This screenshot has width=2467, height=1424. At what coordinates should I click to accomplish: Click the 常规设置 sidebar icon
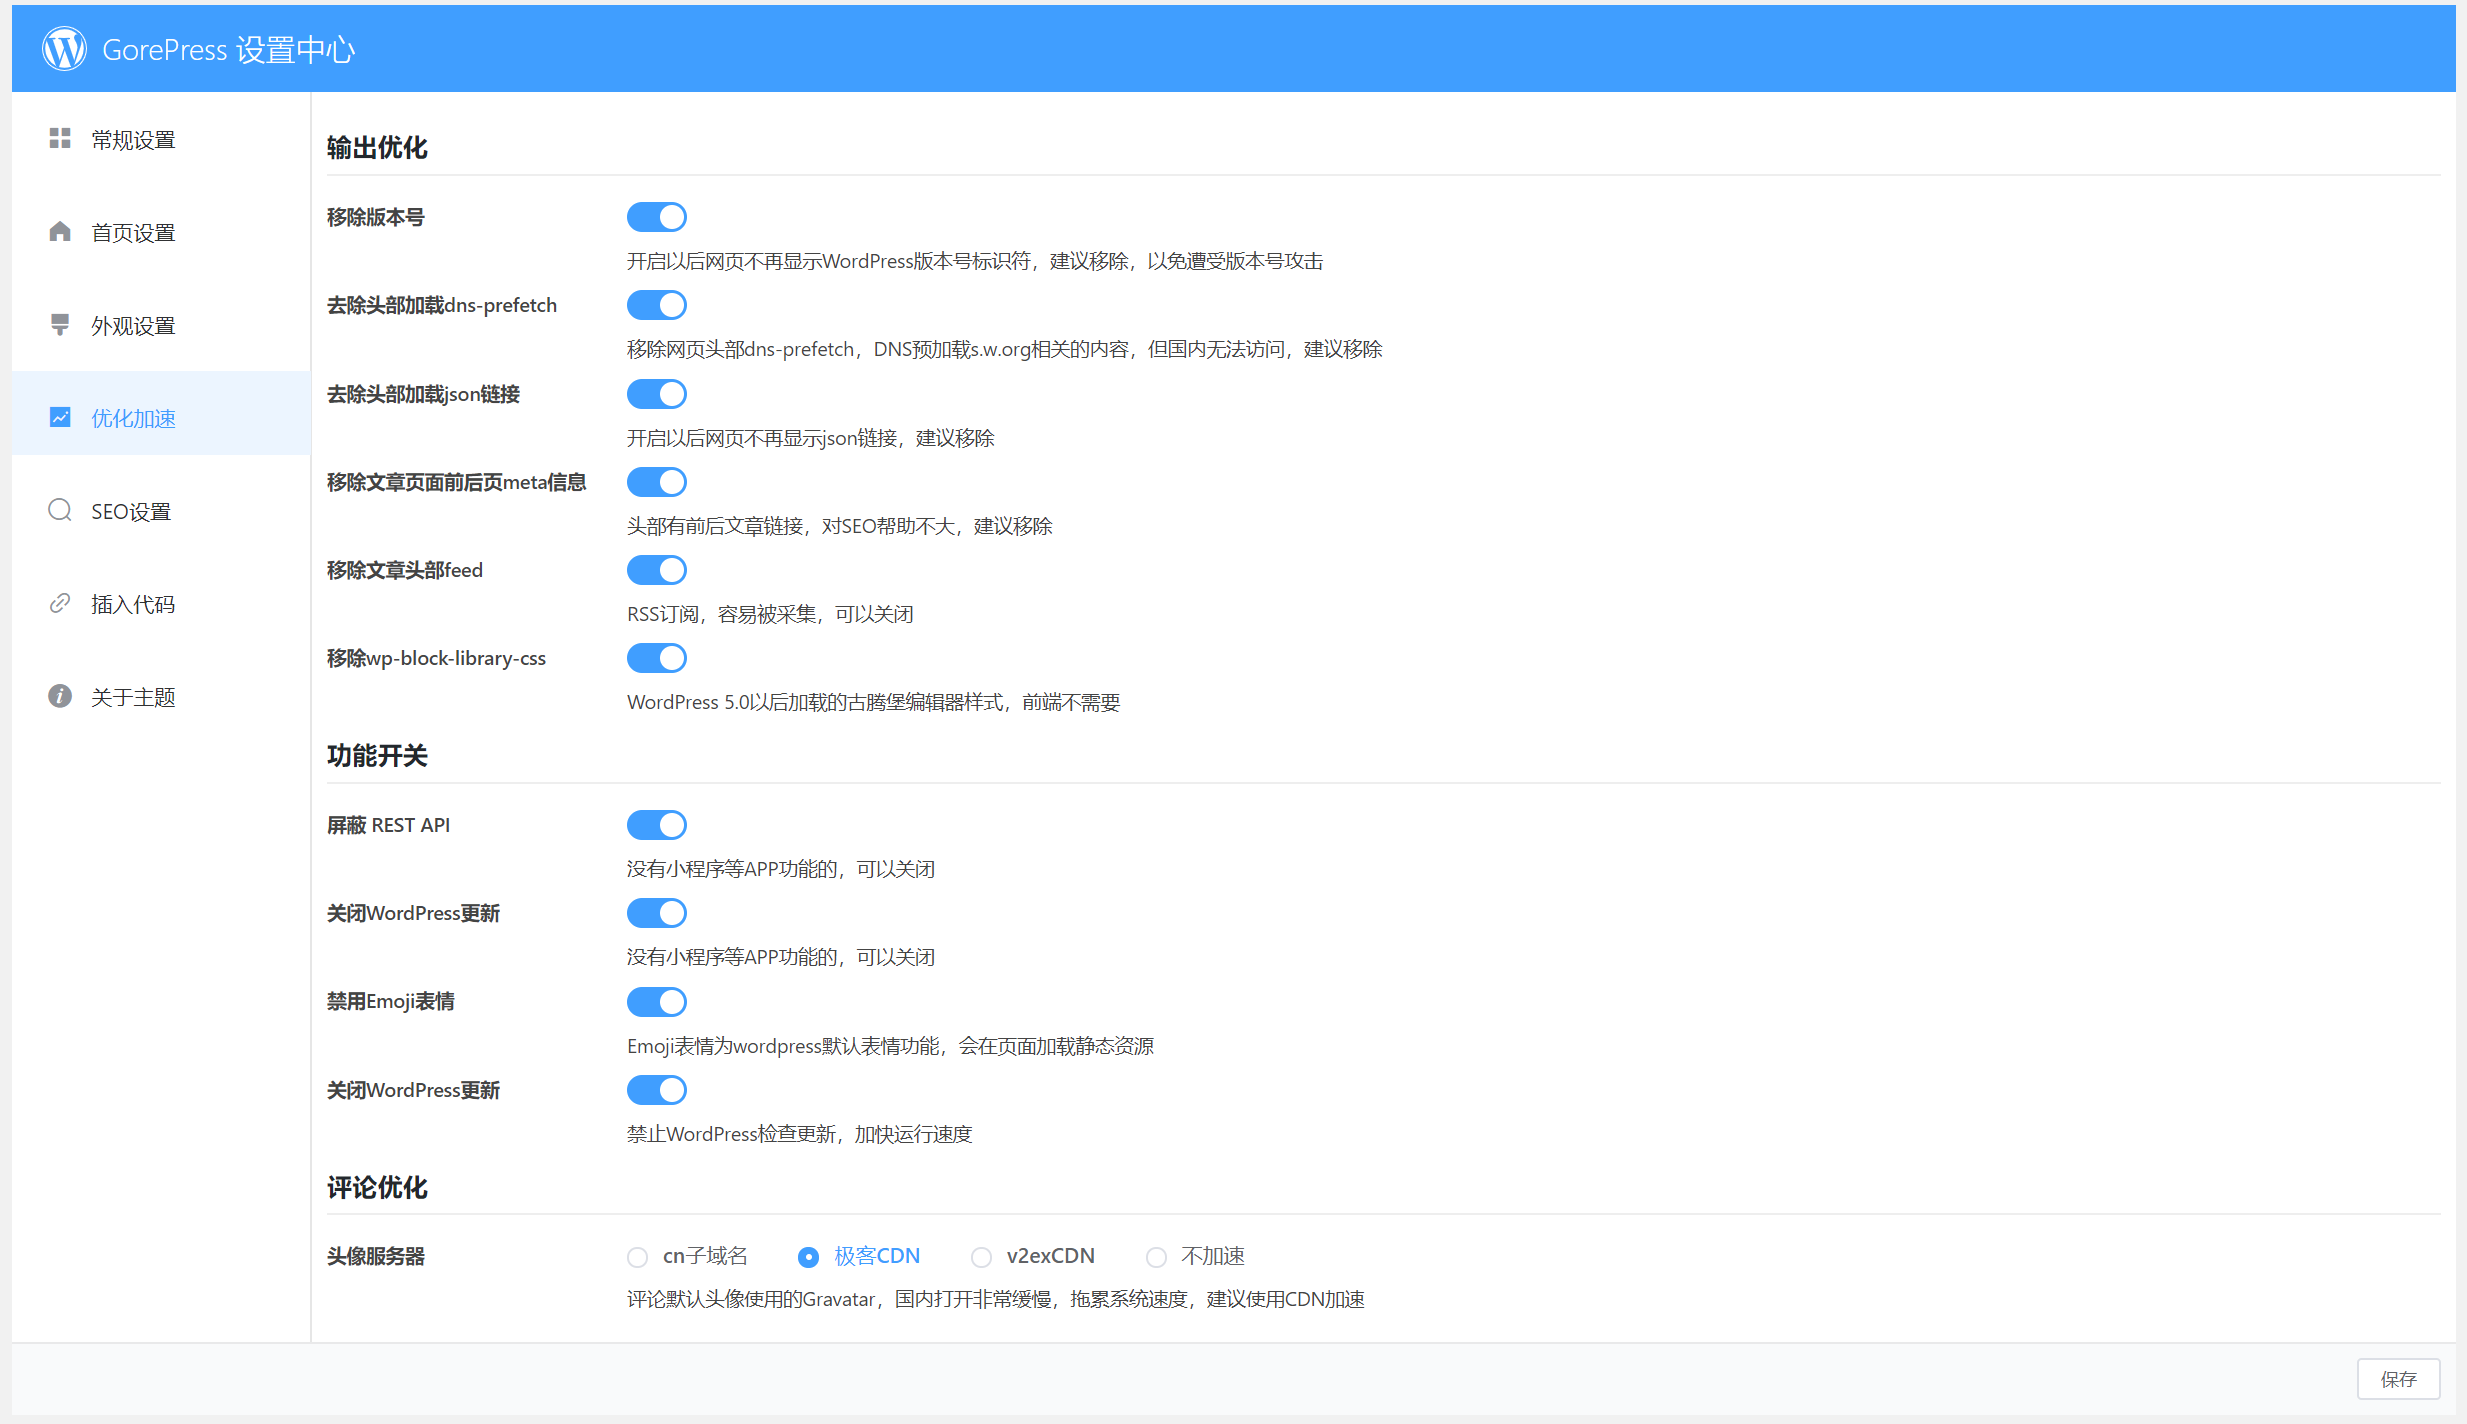pos(59,139)
